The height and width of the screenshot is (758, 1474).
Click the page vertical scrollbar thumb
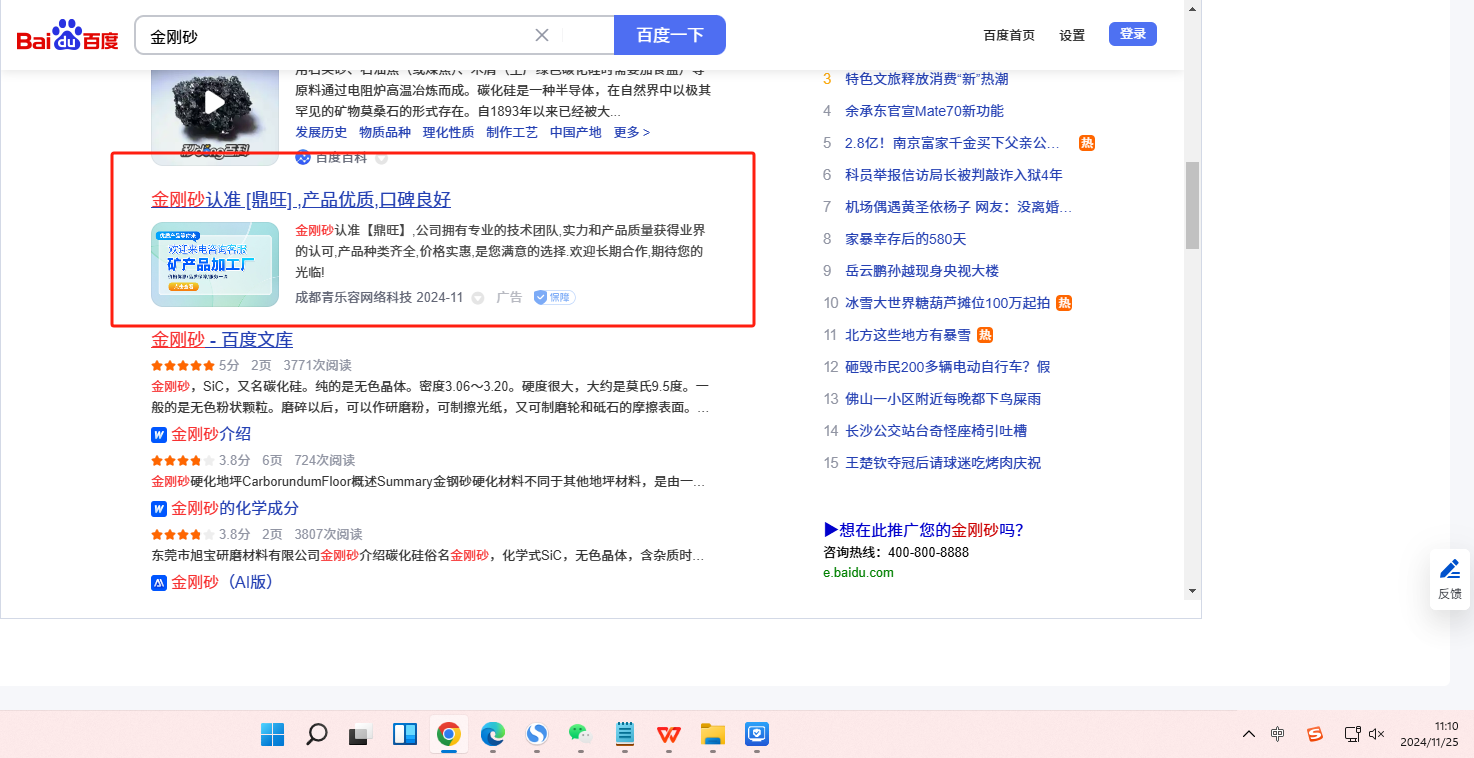pyautogui.click(x=1192, y=205)
